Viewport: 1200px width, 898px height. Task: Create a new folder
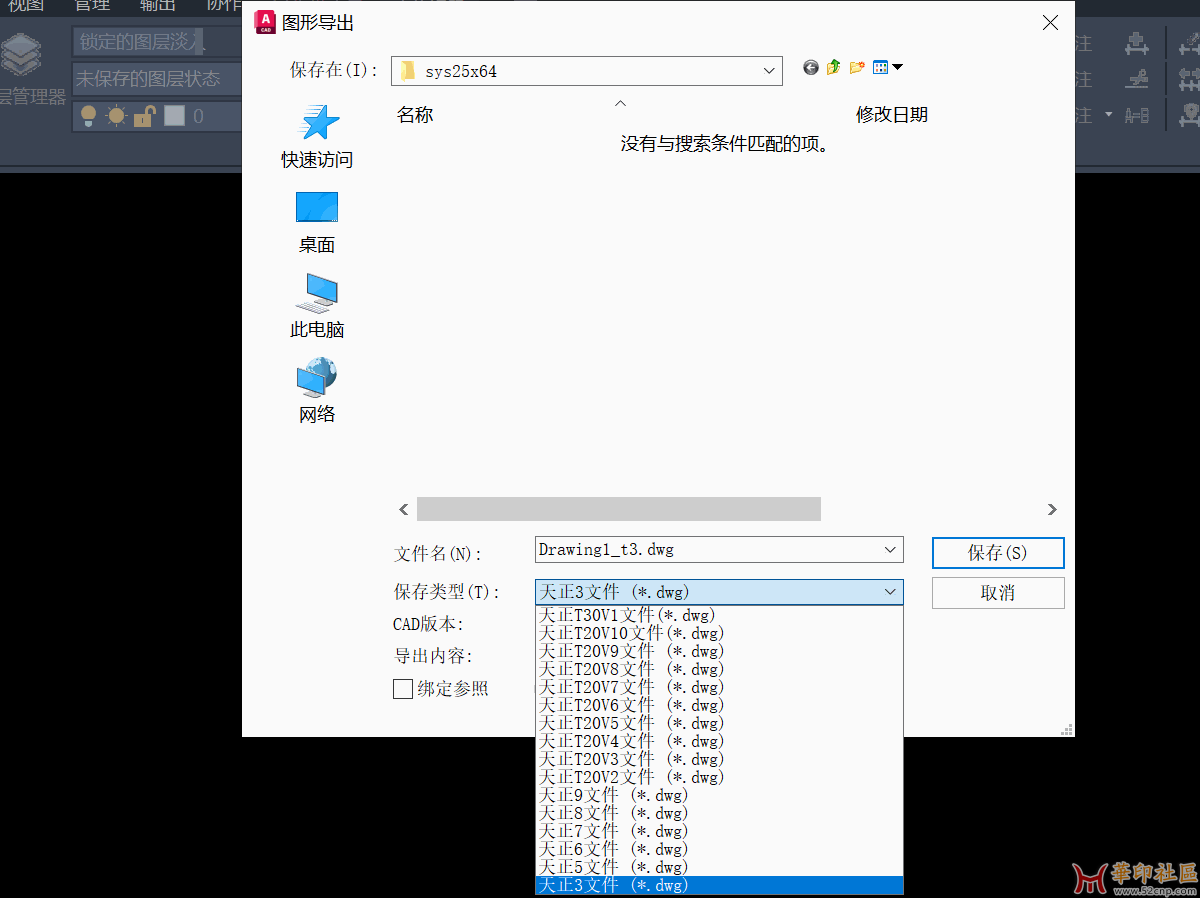(857, 68)
